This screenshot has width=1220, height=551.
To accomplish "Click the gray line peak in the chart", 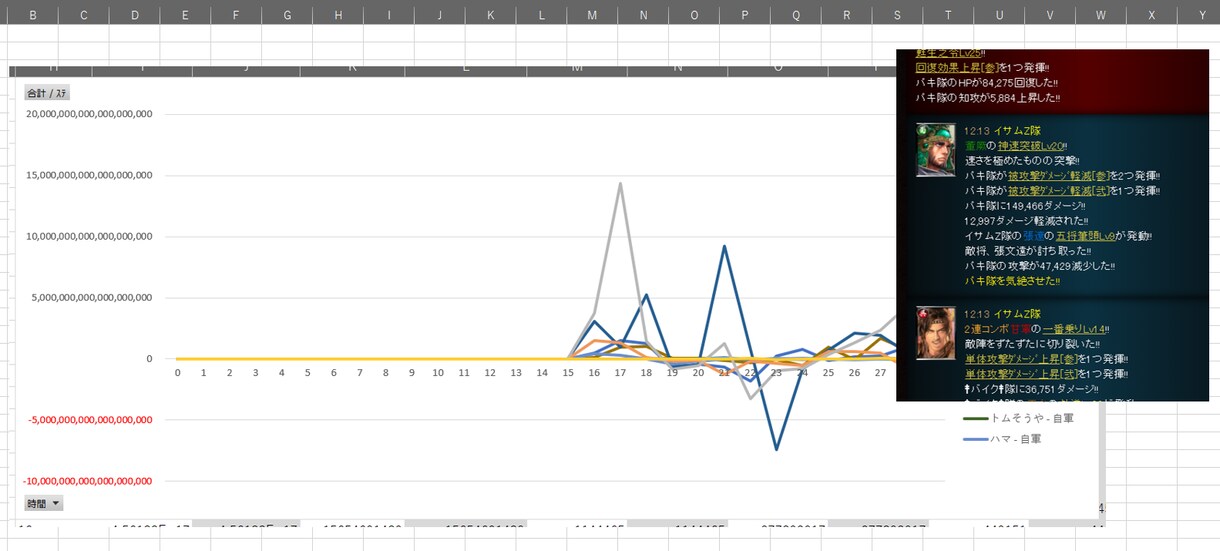I will click(x=620, y=184).
